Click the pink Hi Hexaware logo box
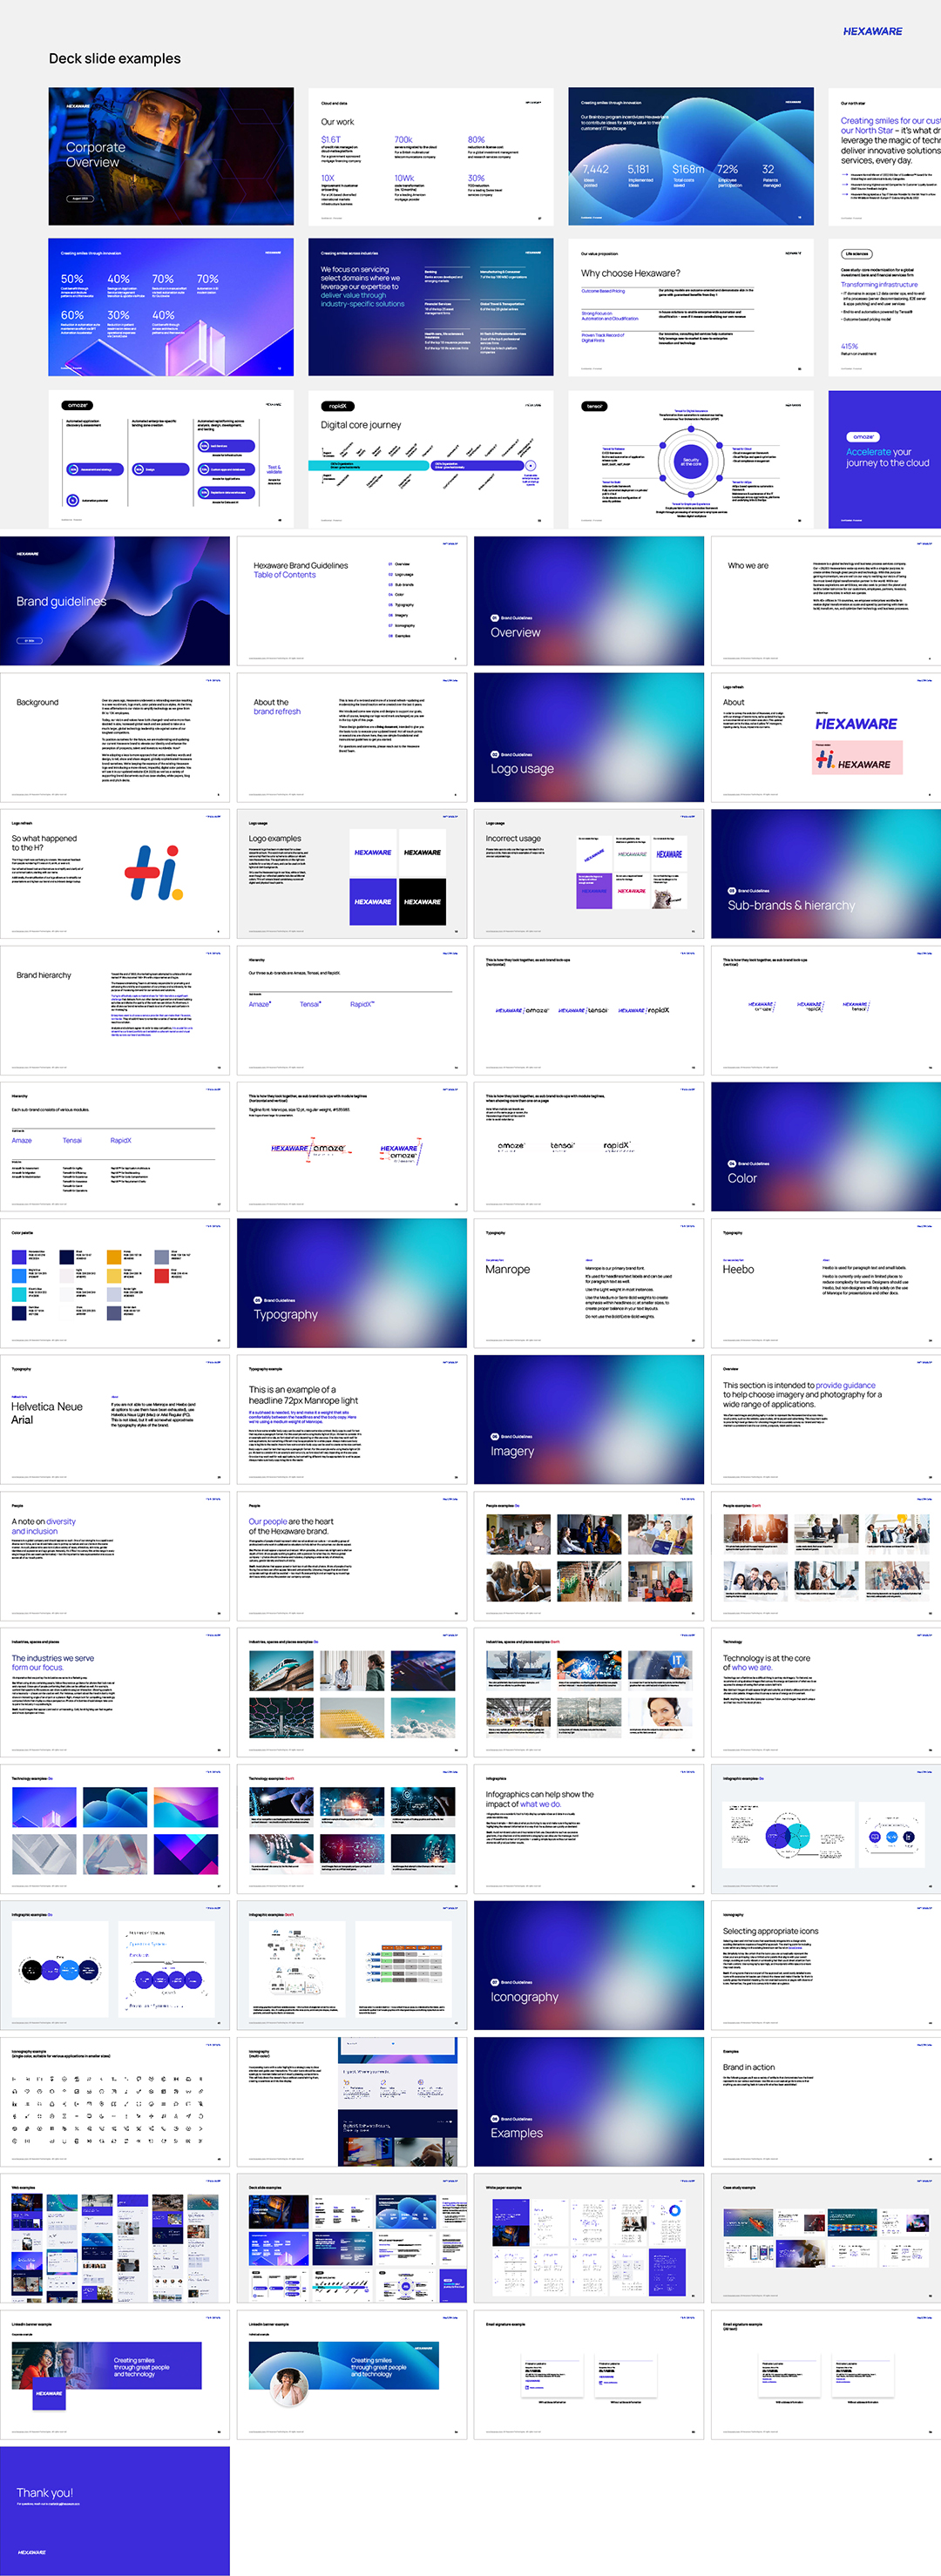 pyautogui.click(x=857, y=758)
